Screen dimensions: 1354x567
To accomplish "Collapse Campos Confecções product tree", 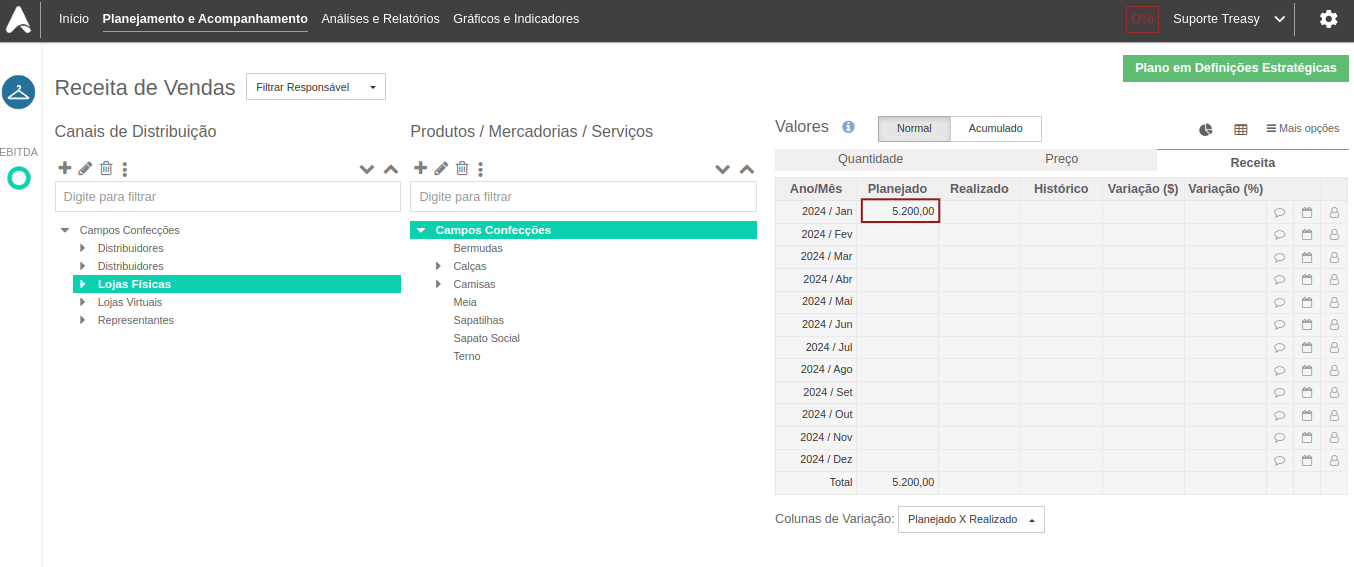I will point(421,230).
